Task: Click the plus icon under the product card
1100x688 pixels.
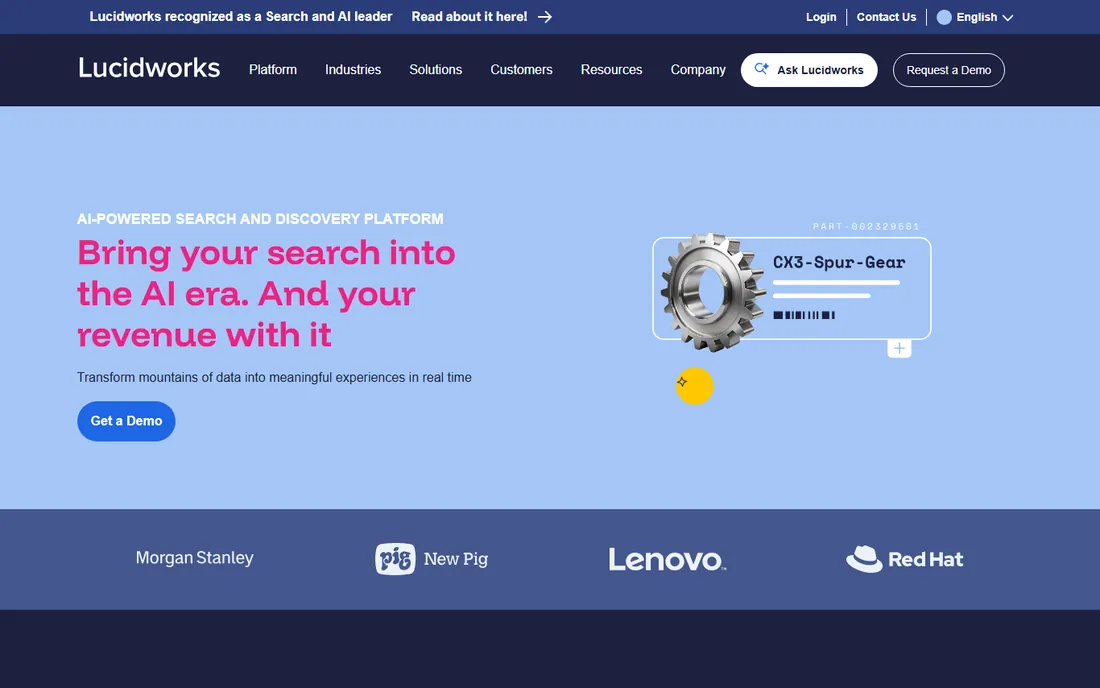Action: coord(899,348)
